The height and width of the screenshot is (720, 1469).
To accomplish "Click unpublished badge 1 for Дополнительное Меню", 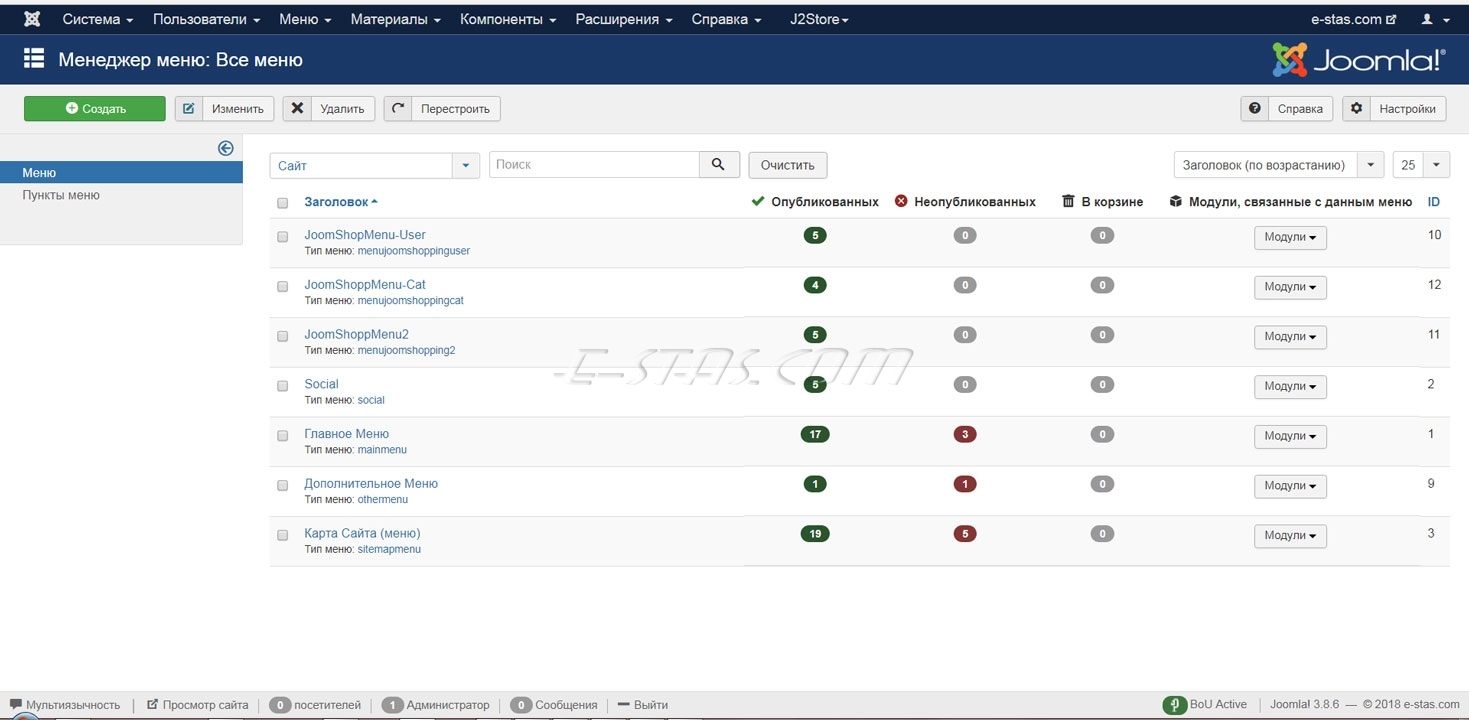I will (x=965, y=483).
